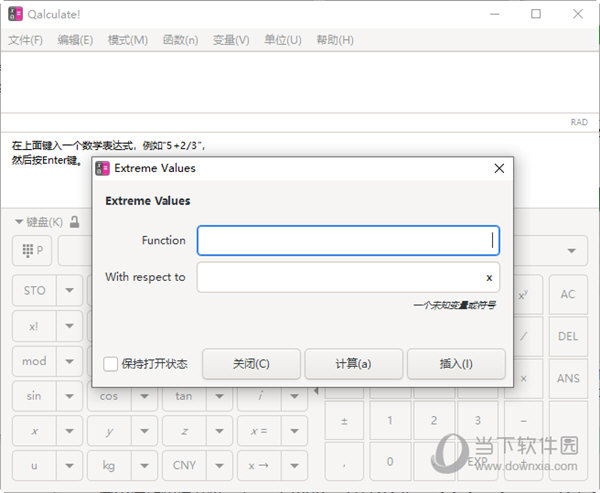Click the programming keypad P button

point(32,251)
